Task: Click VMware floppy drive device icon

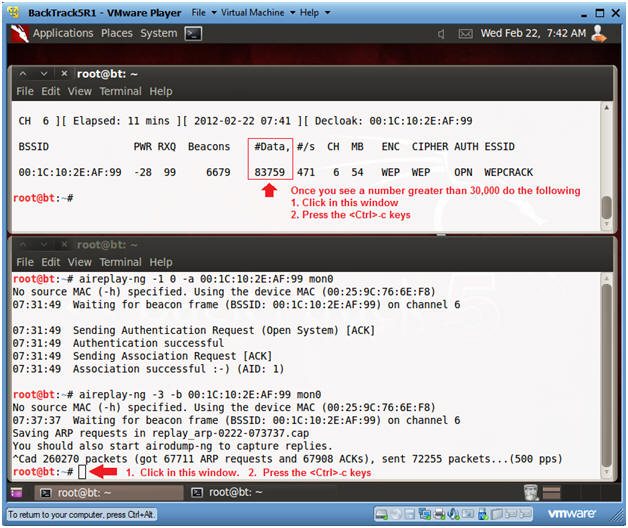Action: pos(409,514)
